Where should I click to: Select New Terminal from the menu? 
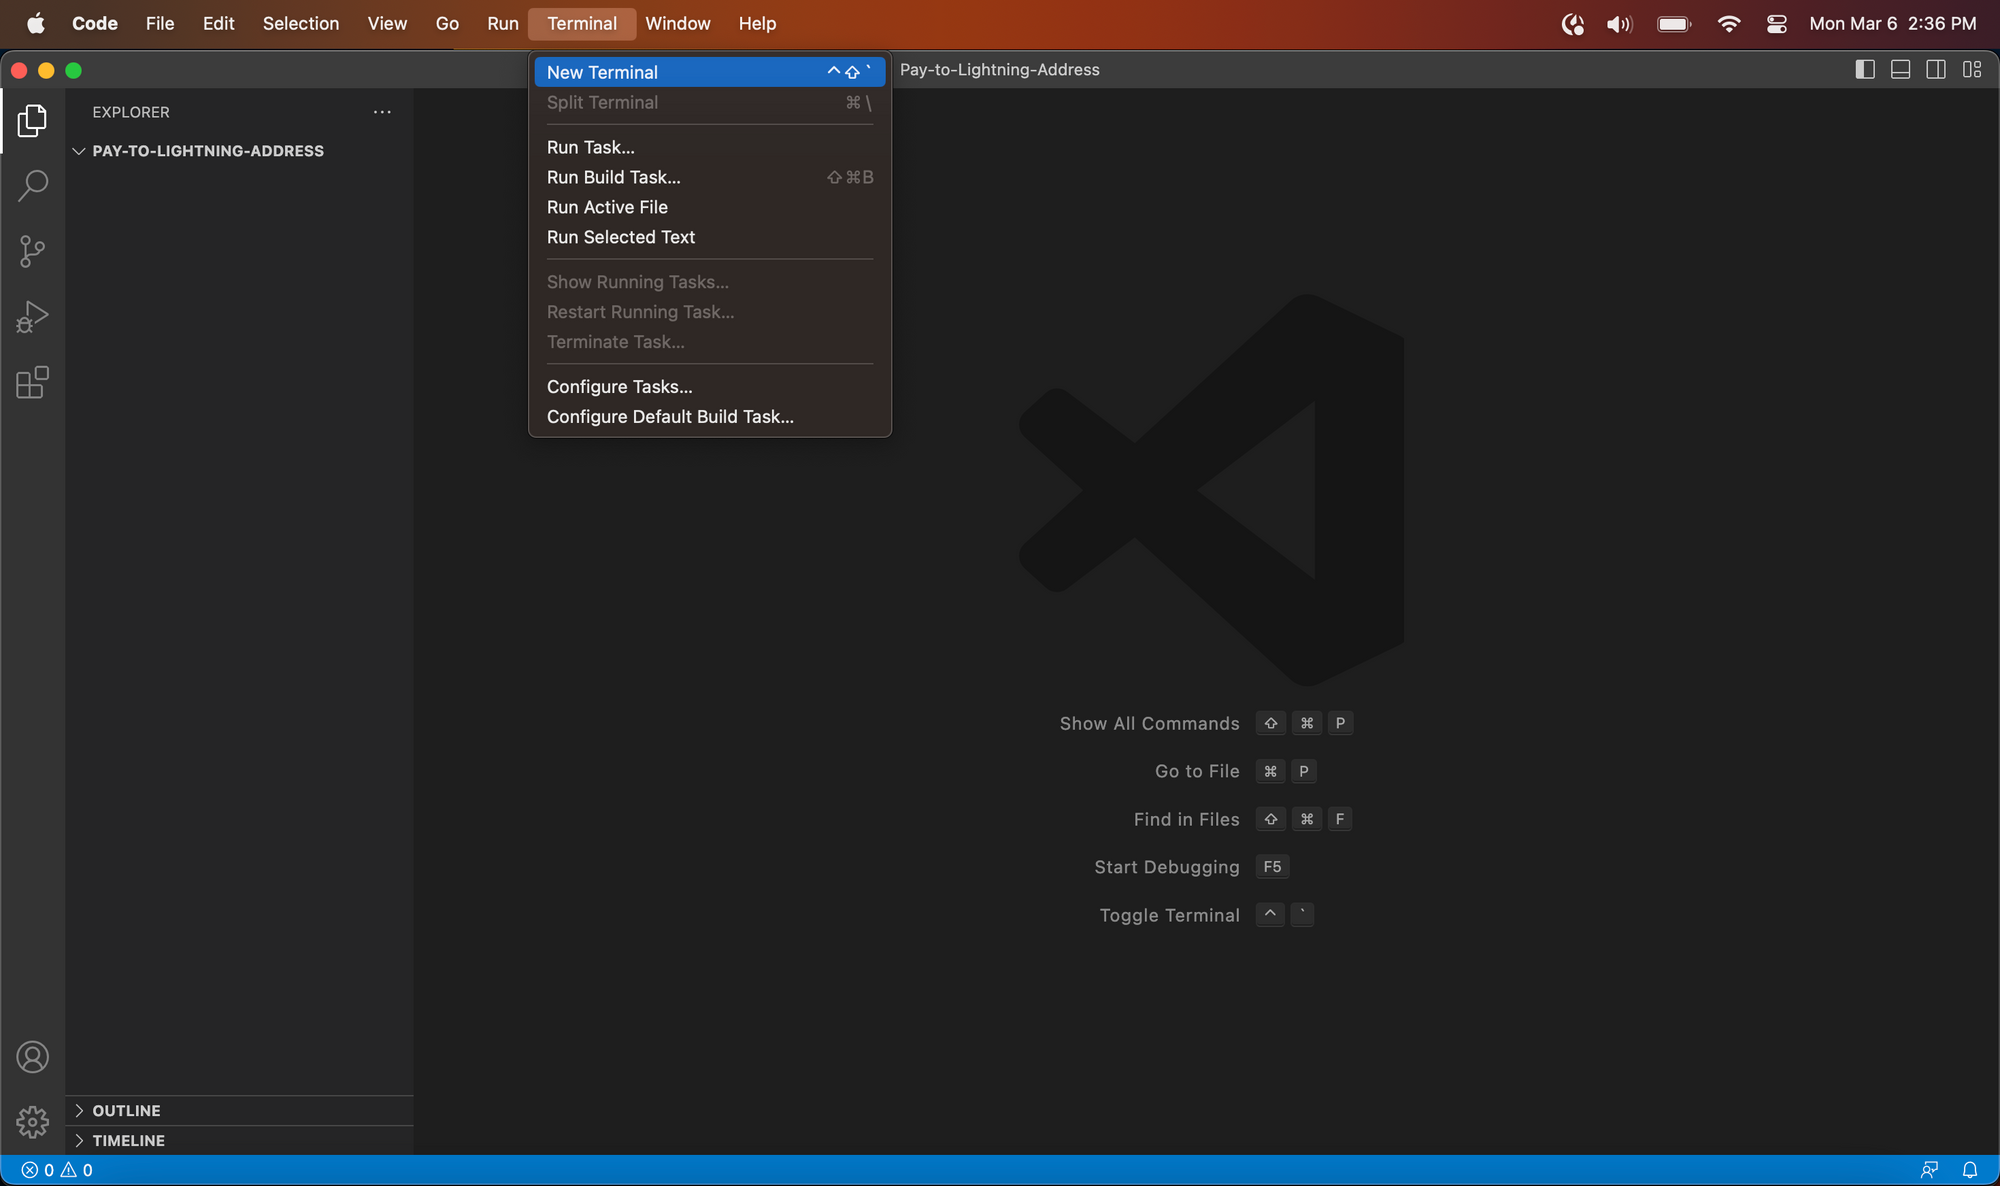pyautogui.click(x=710, y=72)
